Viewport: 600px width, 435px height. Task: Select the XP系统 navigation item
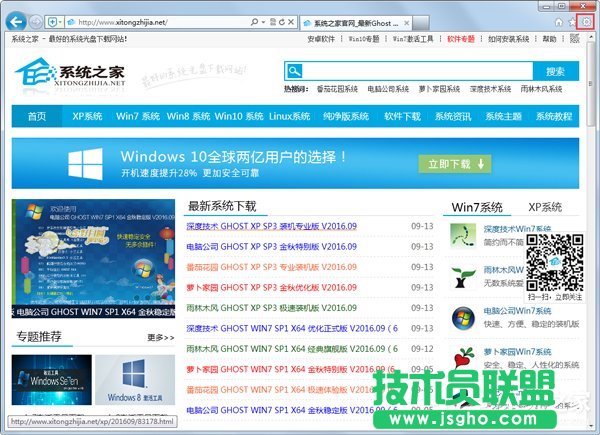coord(87,116)
